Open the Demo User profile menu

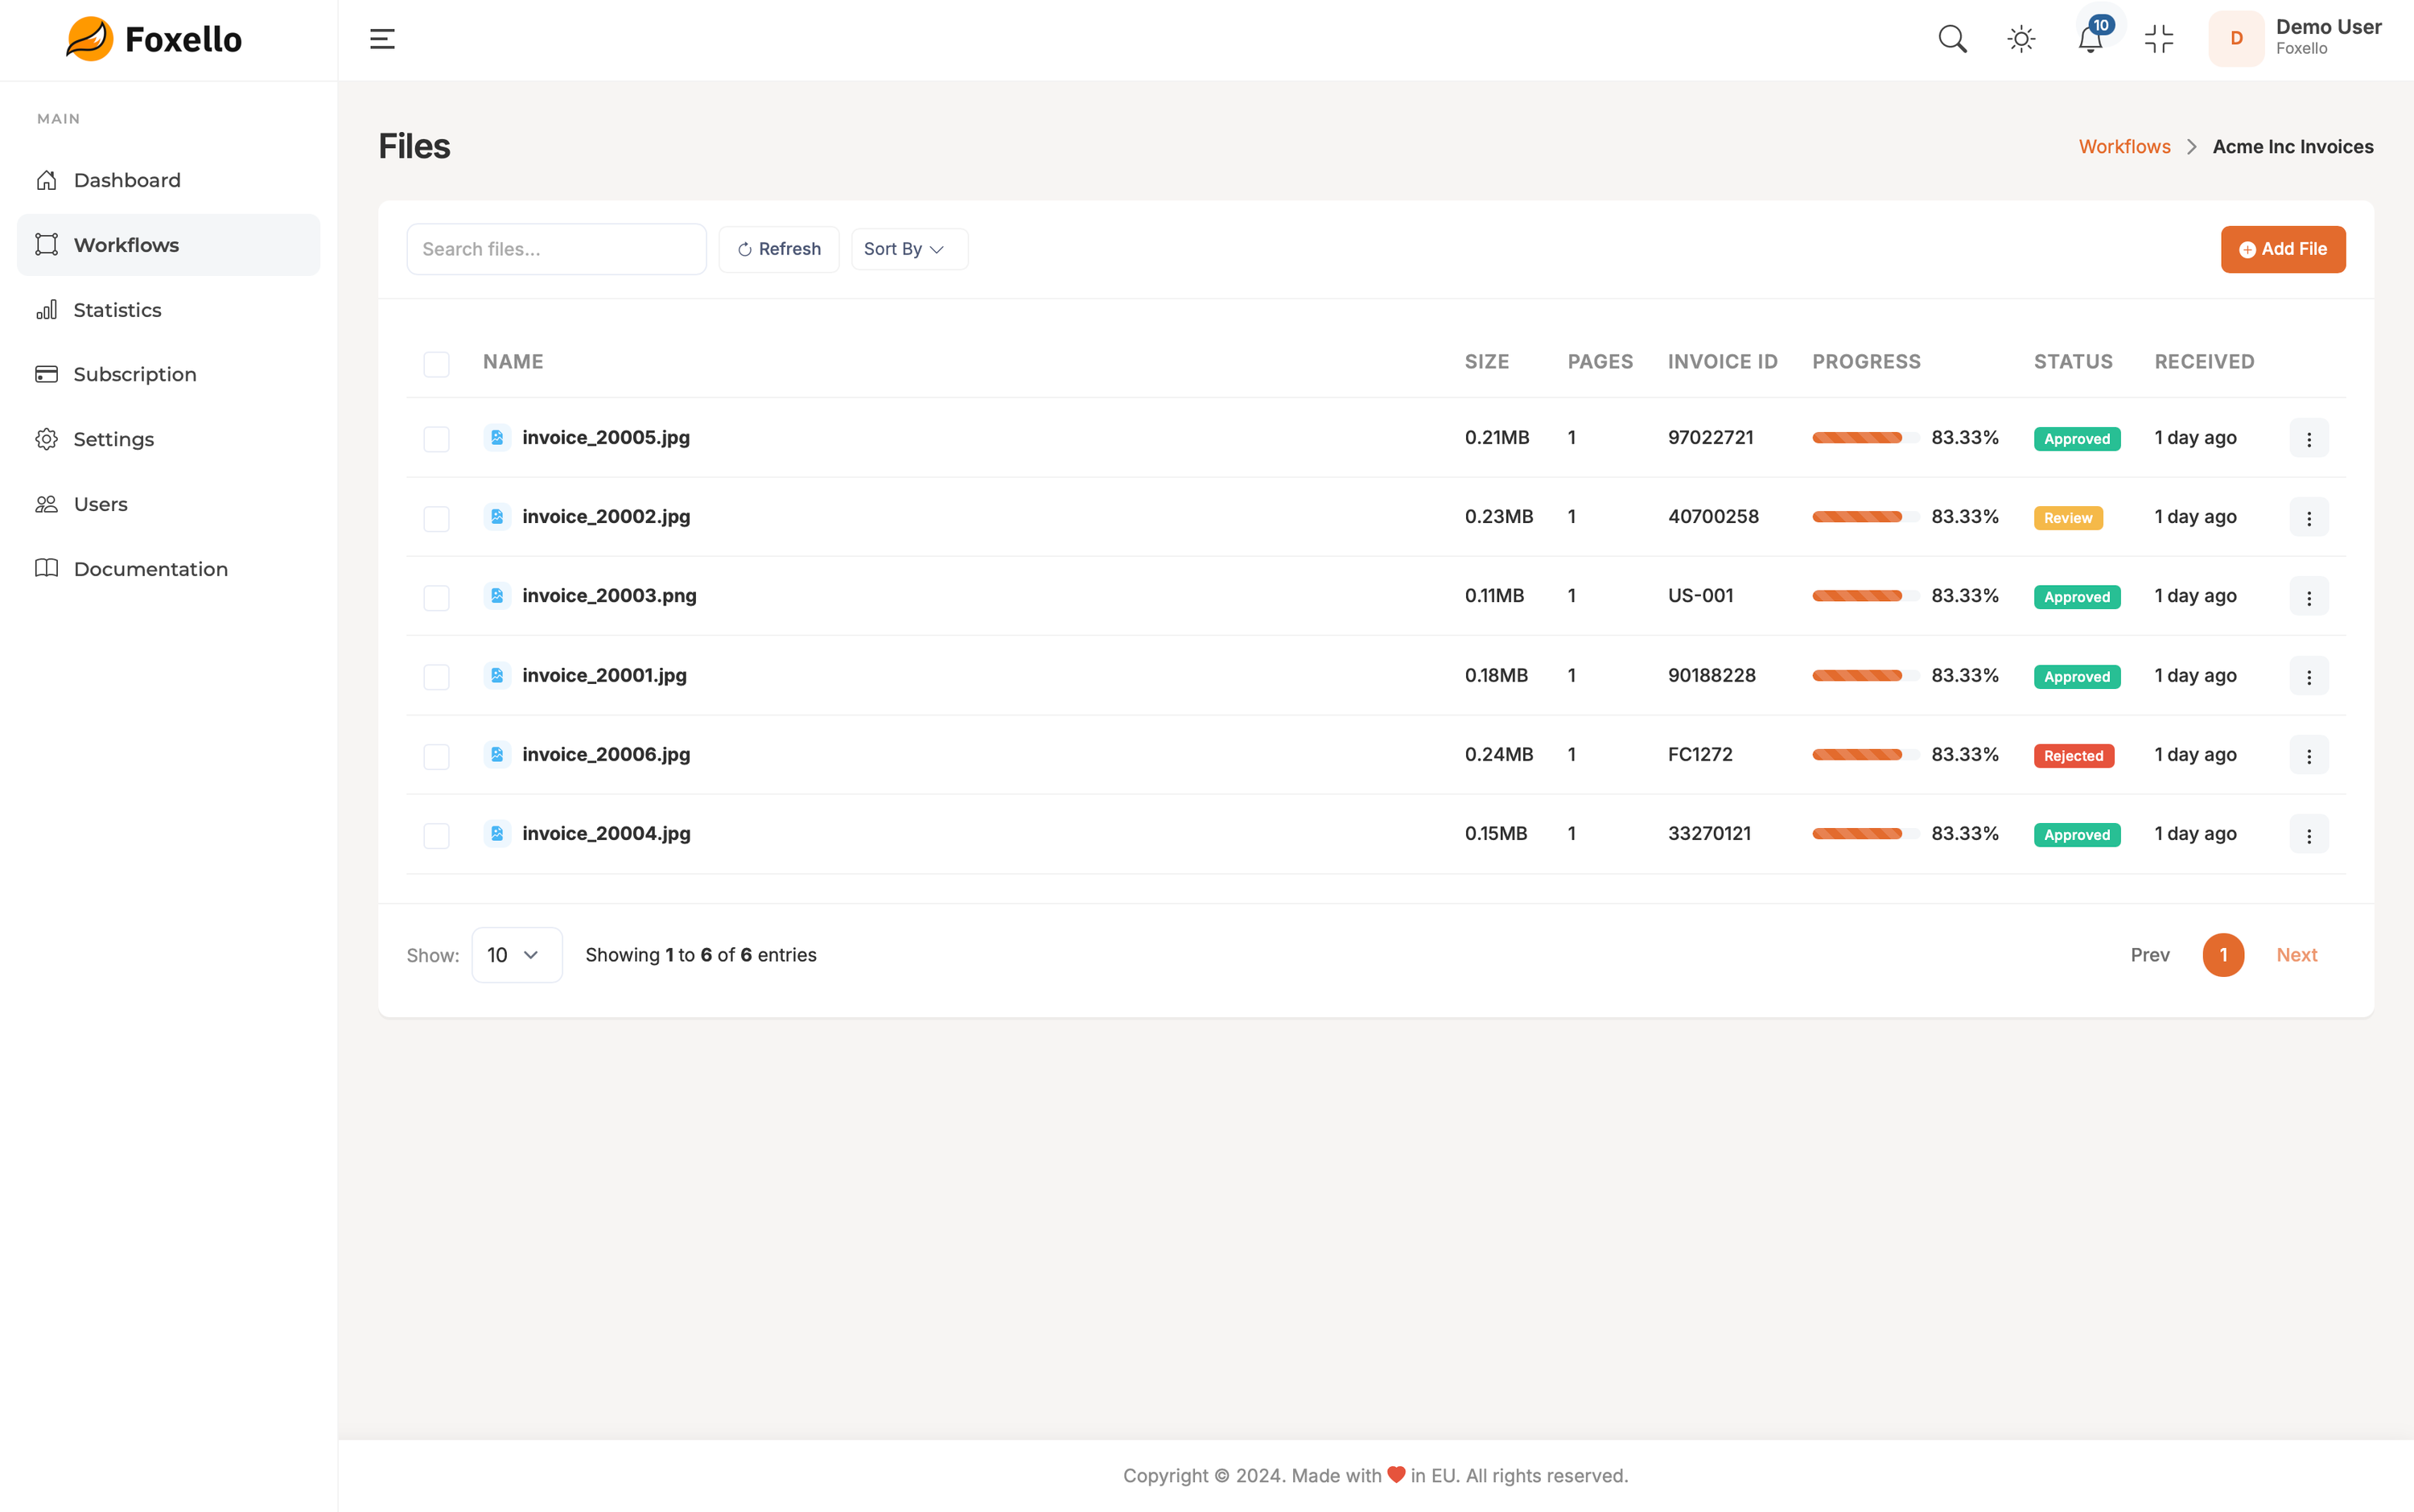(2296, 39)
